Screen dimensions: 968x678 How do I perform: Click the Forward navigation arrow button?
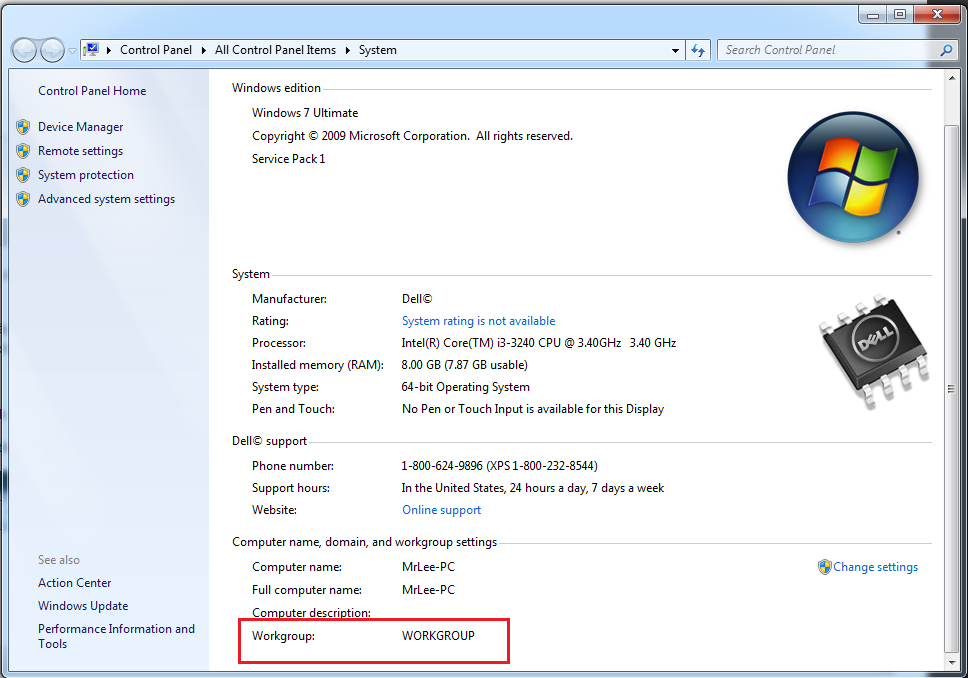52,50
